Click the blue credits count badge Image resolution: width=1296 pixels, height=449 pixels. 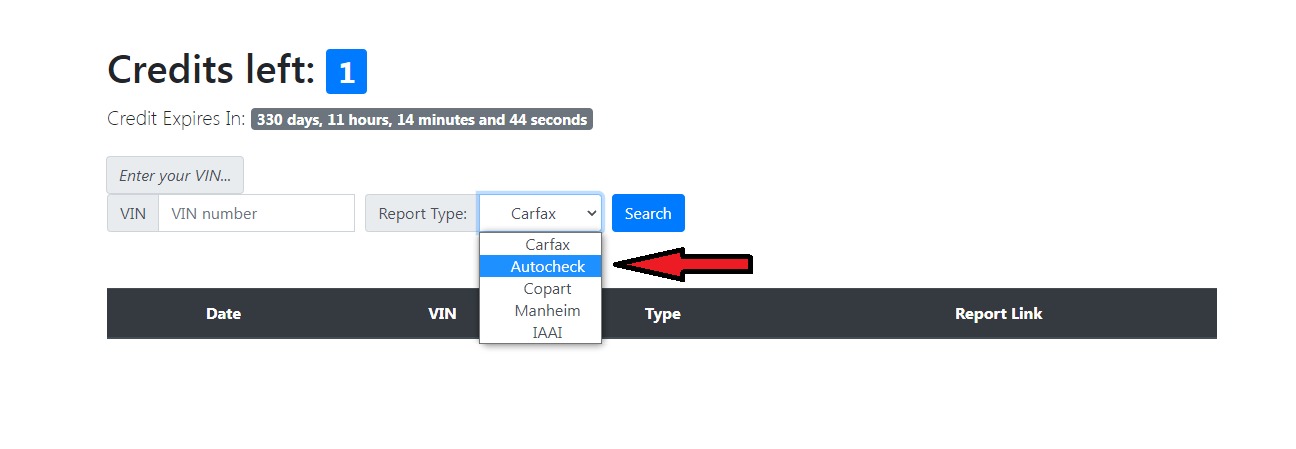346,72
